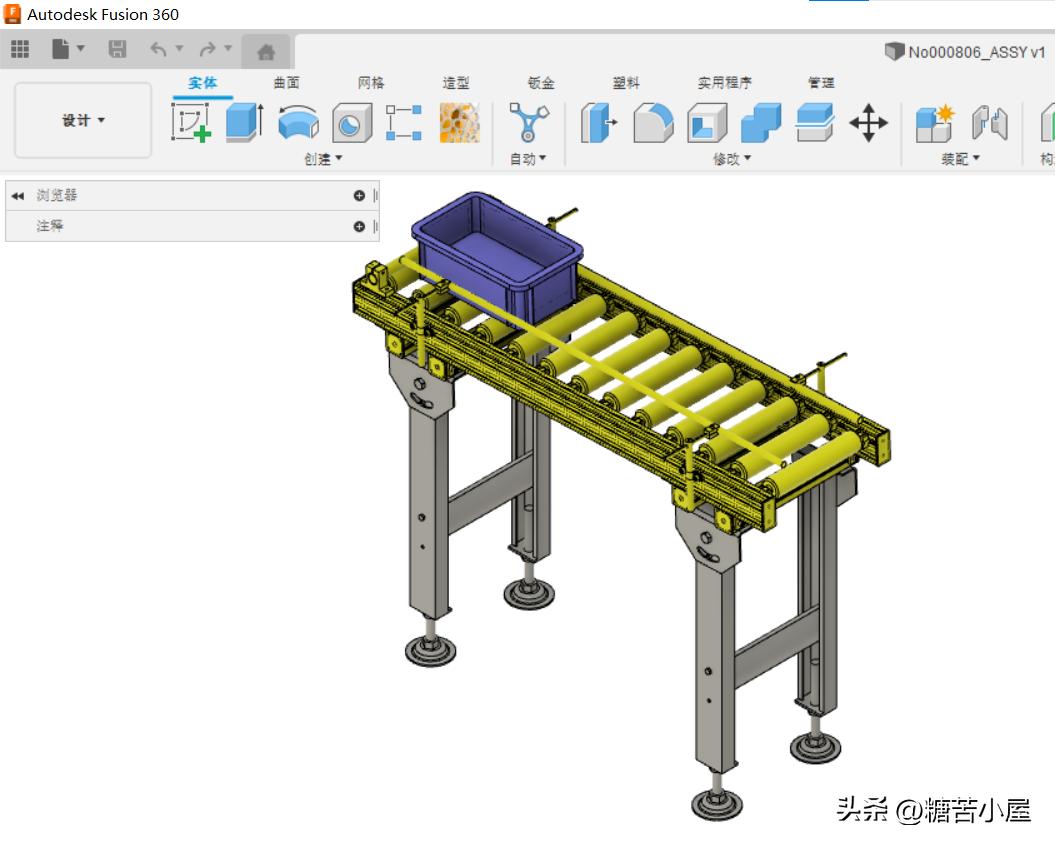Select the Hole tool
The height and width of the screenshot is (847, 1055).
(x=352, y=122)
